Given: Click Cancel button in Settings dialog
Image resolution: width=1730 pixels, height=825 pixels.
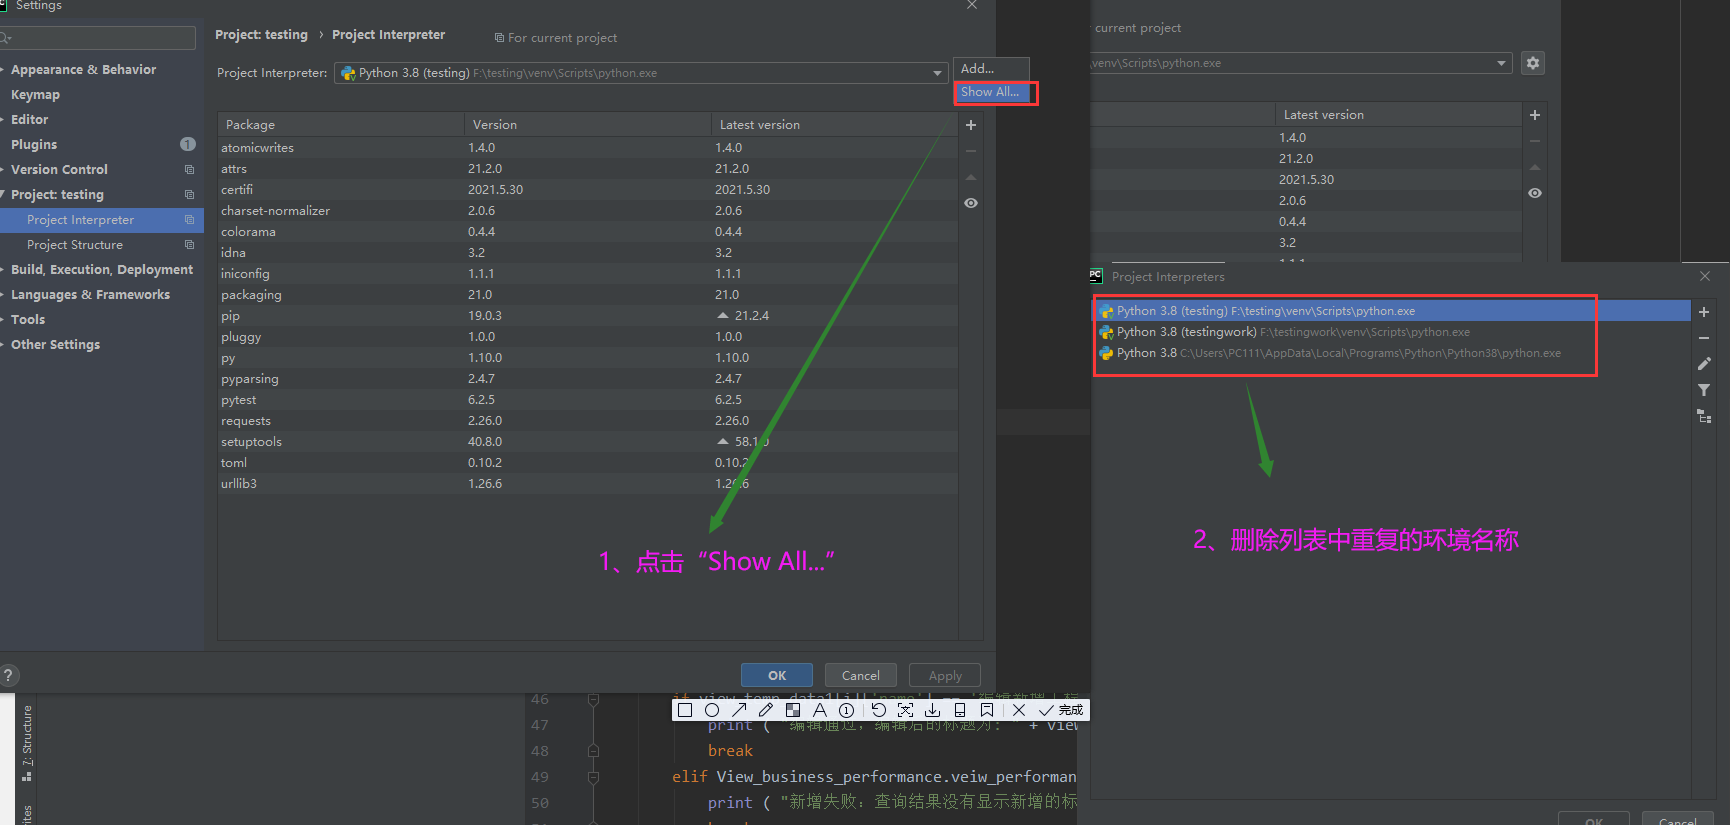Looking at the screenshot, I should (x=861, y=675).
